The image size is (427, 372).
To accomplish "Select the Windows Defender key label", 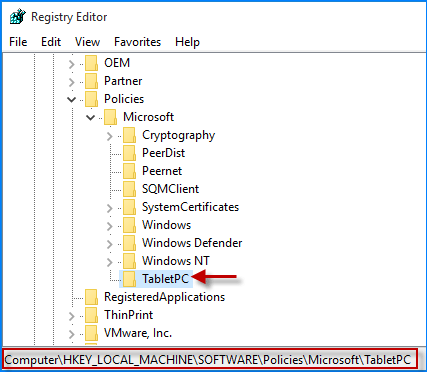I will pyautogui.click(x=192, y=243).
